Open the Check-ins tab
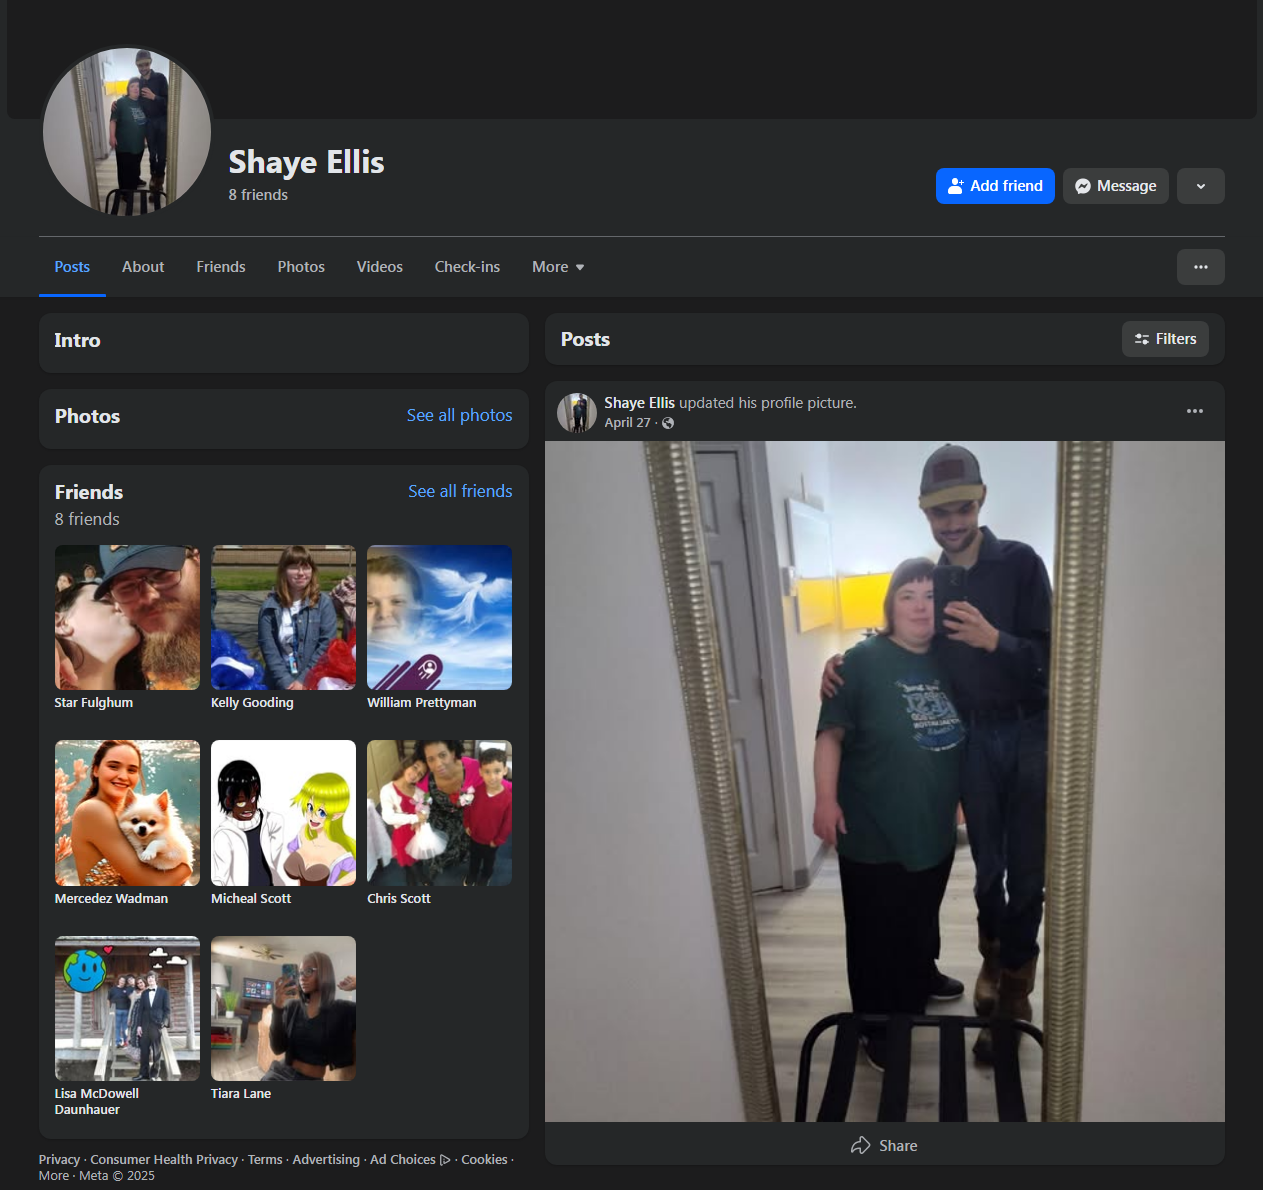 click(467, 267)
